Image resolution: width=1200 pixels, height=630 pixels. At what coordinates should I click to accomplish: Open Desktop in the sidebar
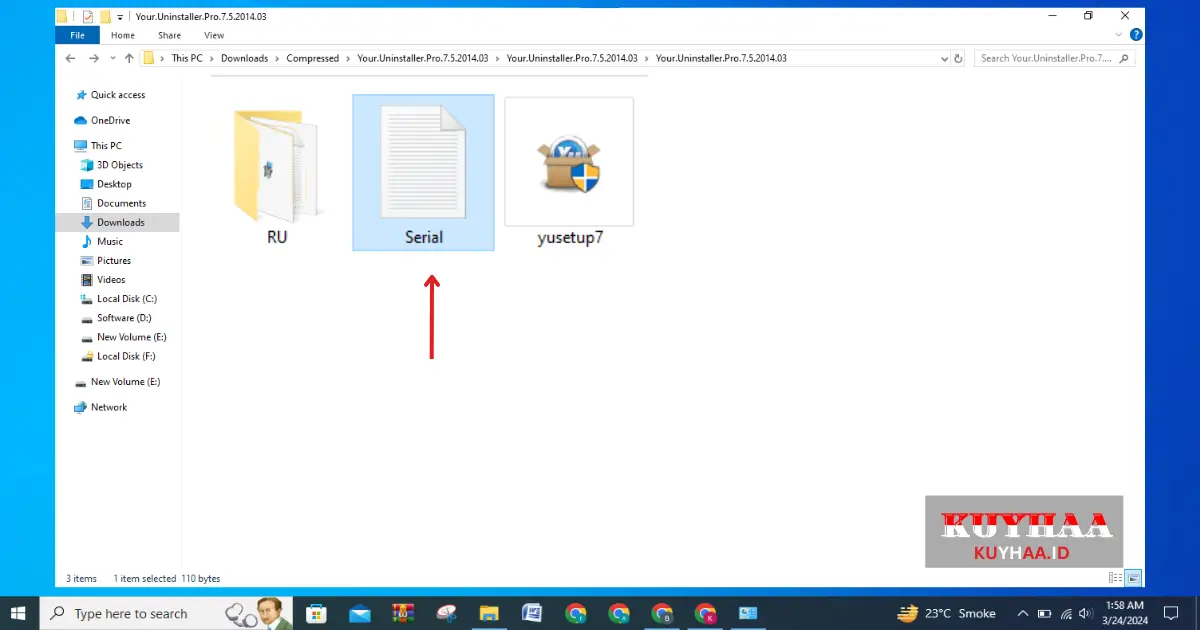106,184
